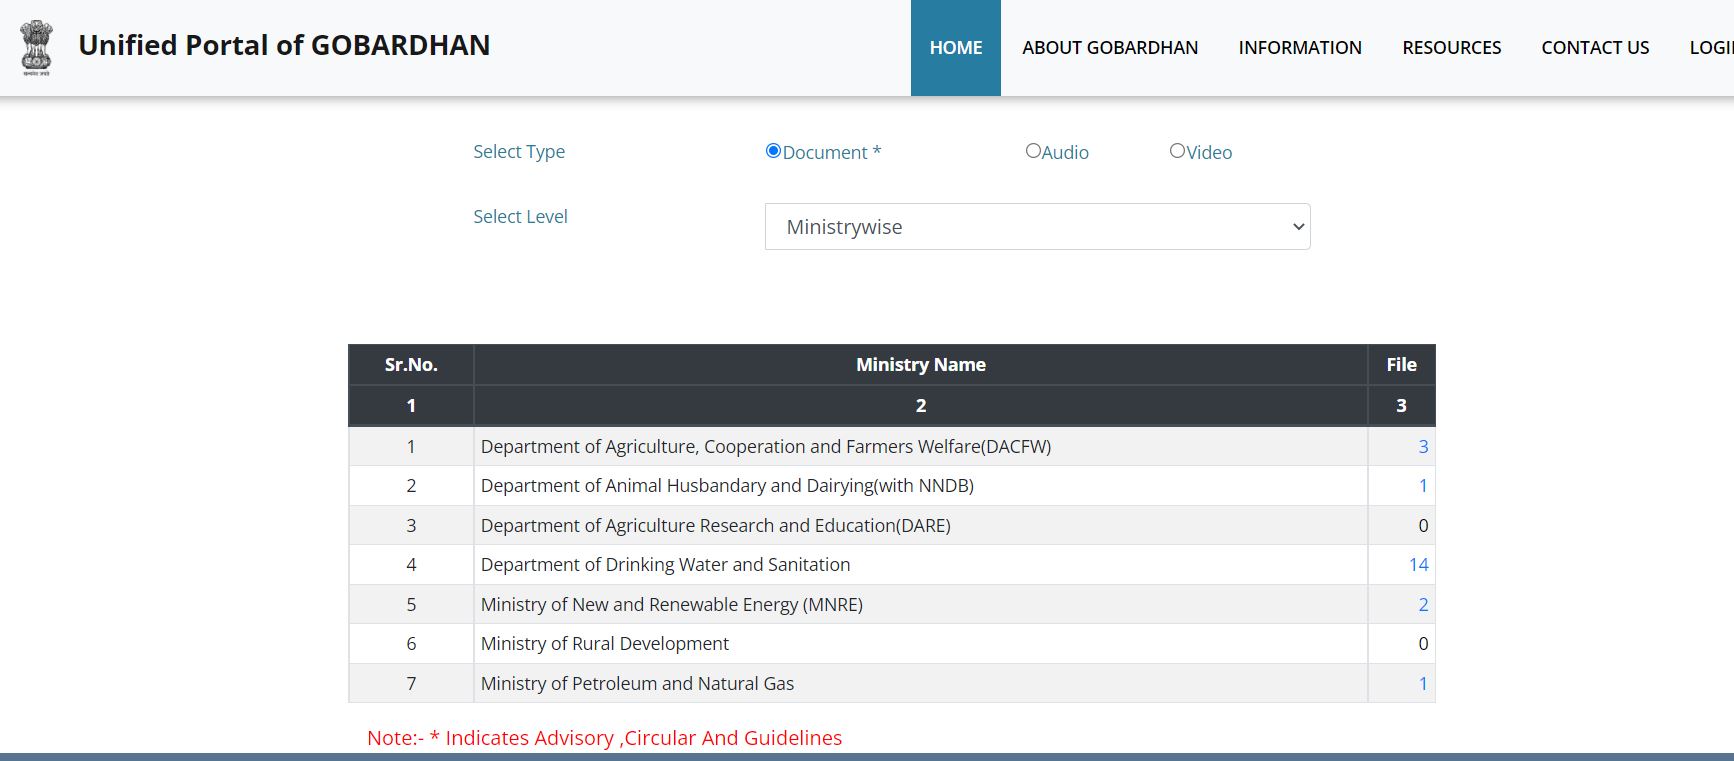Open 14 files for Drinking Water and Sanitation
Image resolution: width=1734 pixels, height=761 pixels.
(1418, 565)
